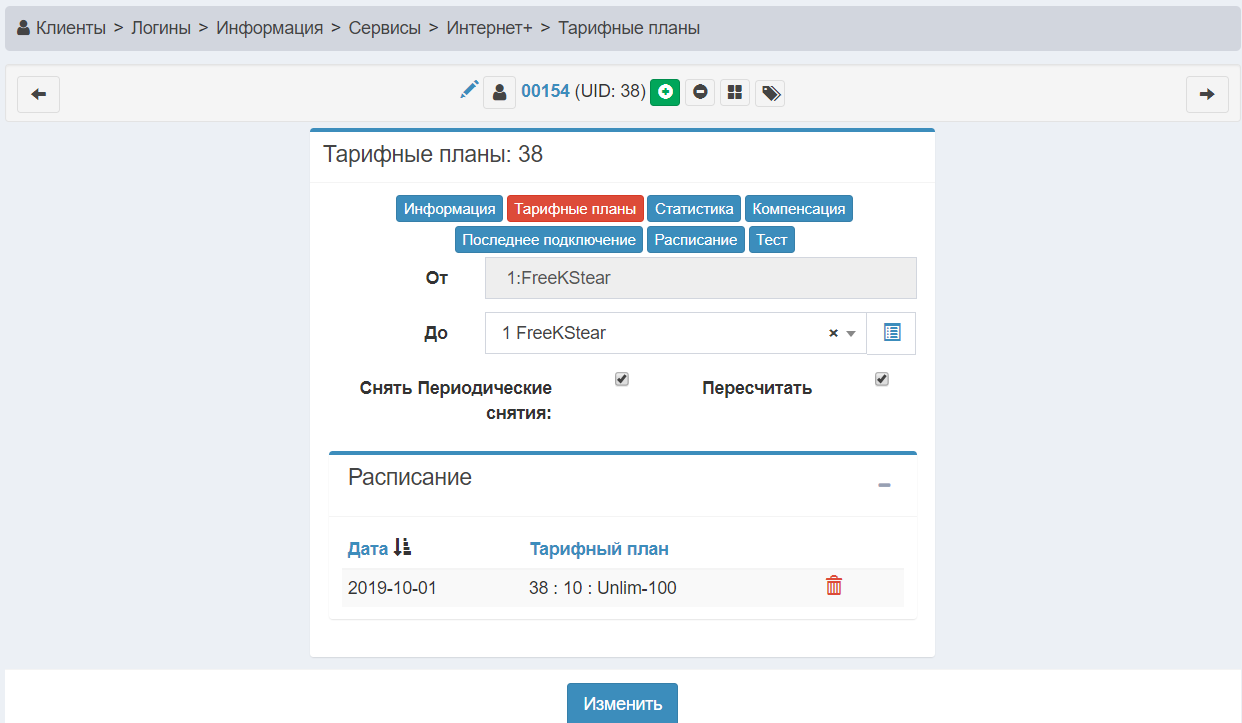
Task: Uncheck the Пересчитать checkbox
Action: (882, 379)
